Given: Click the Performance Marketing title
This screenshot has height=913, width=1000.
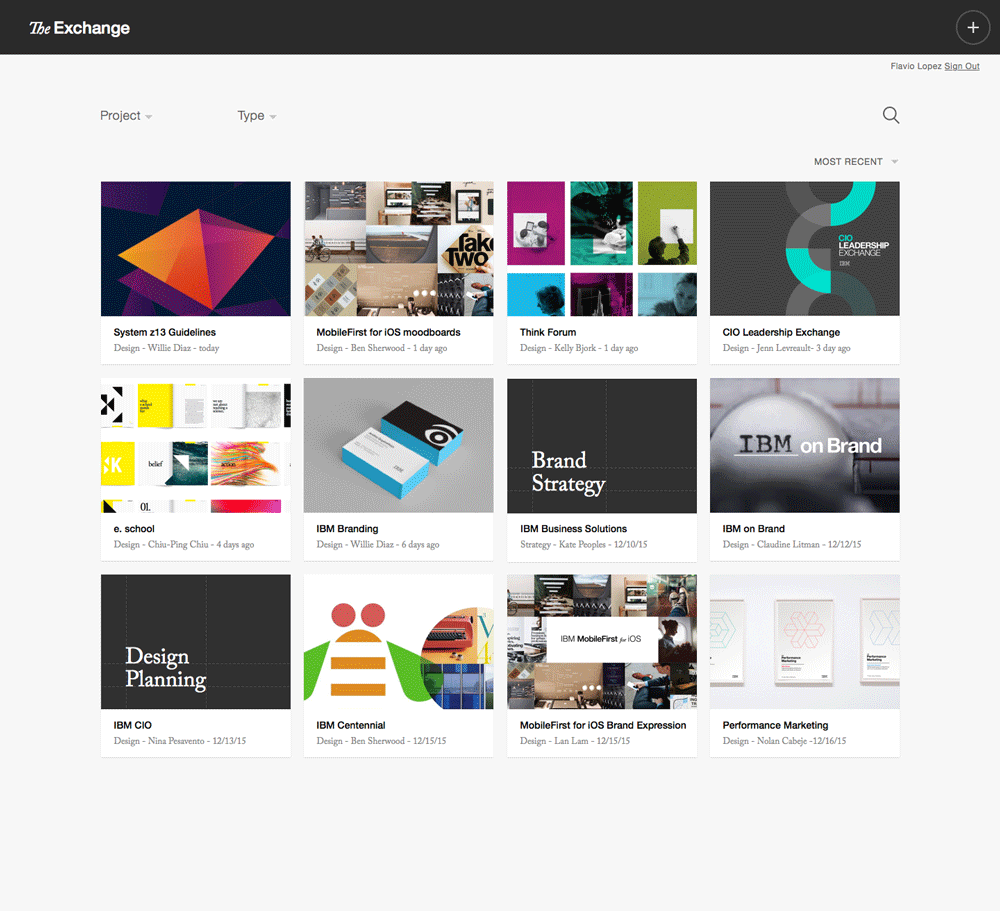Looking at the screenshot, I should click(x=775, y=725).
